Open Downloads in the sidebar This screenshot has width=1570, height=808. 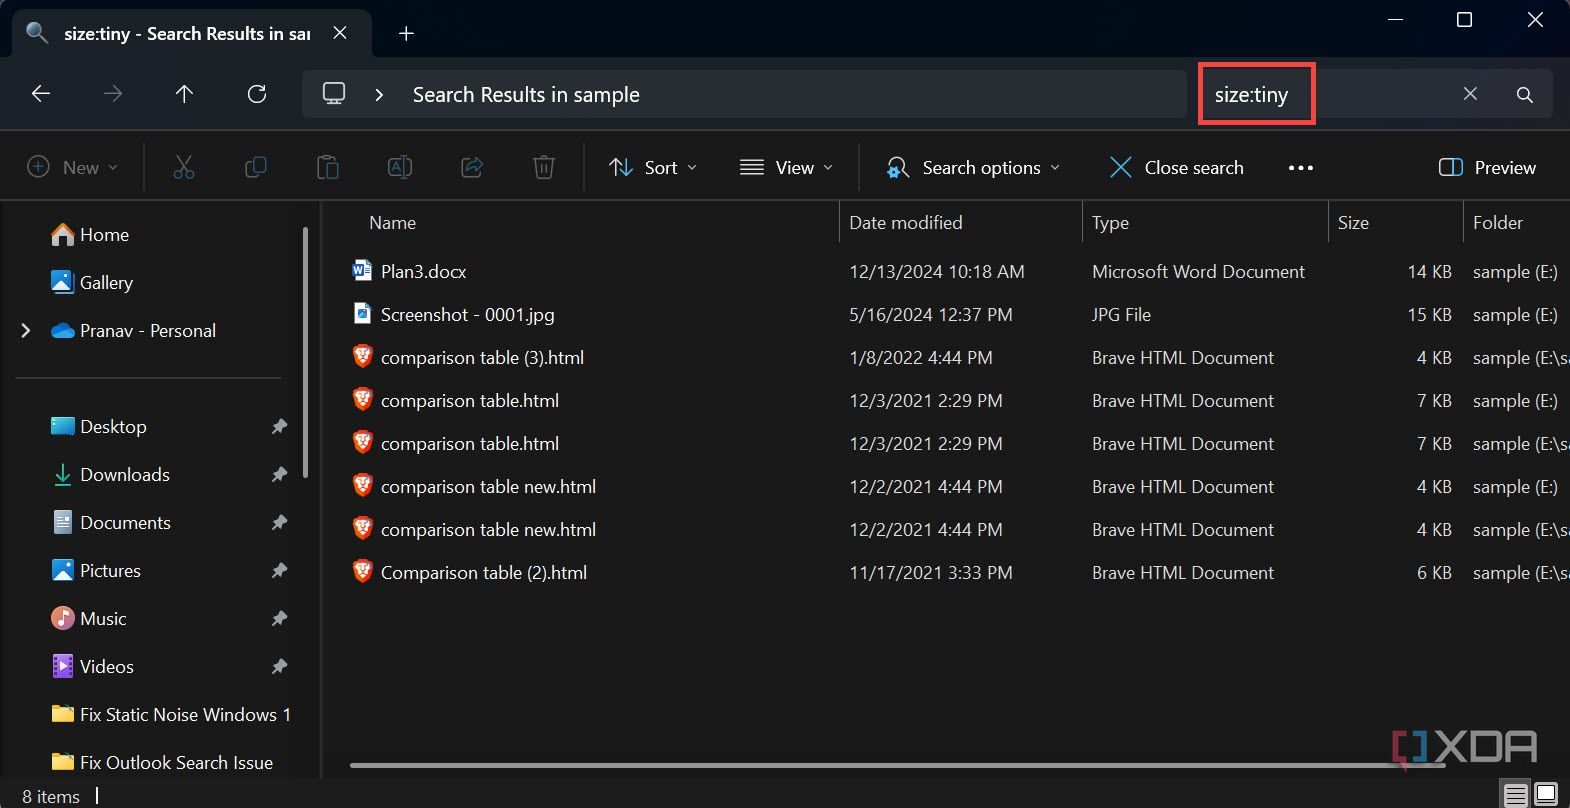point(110,475)
